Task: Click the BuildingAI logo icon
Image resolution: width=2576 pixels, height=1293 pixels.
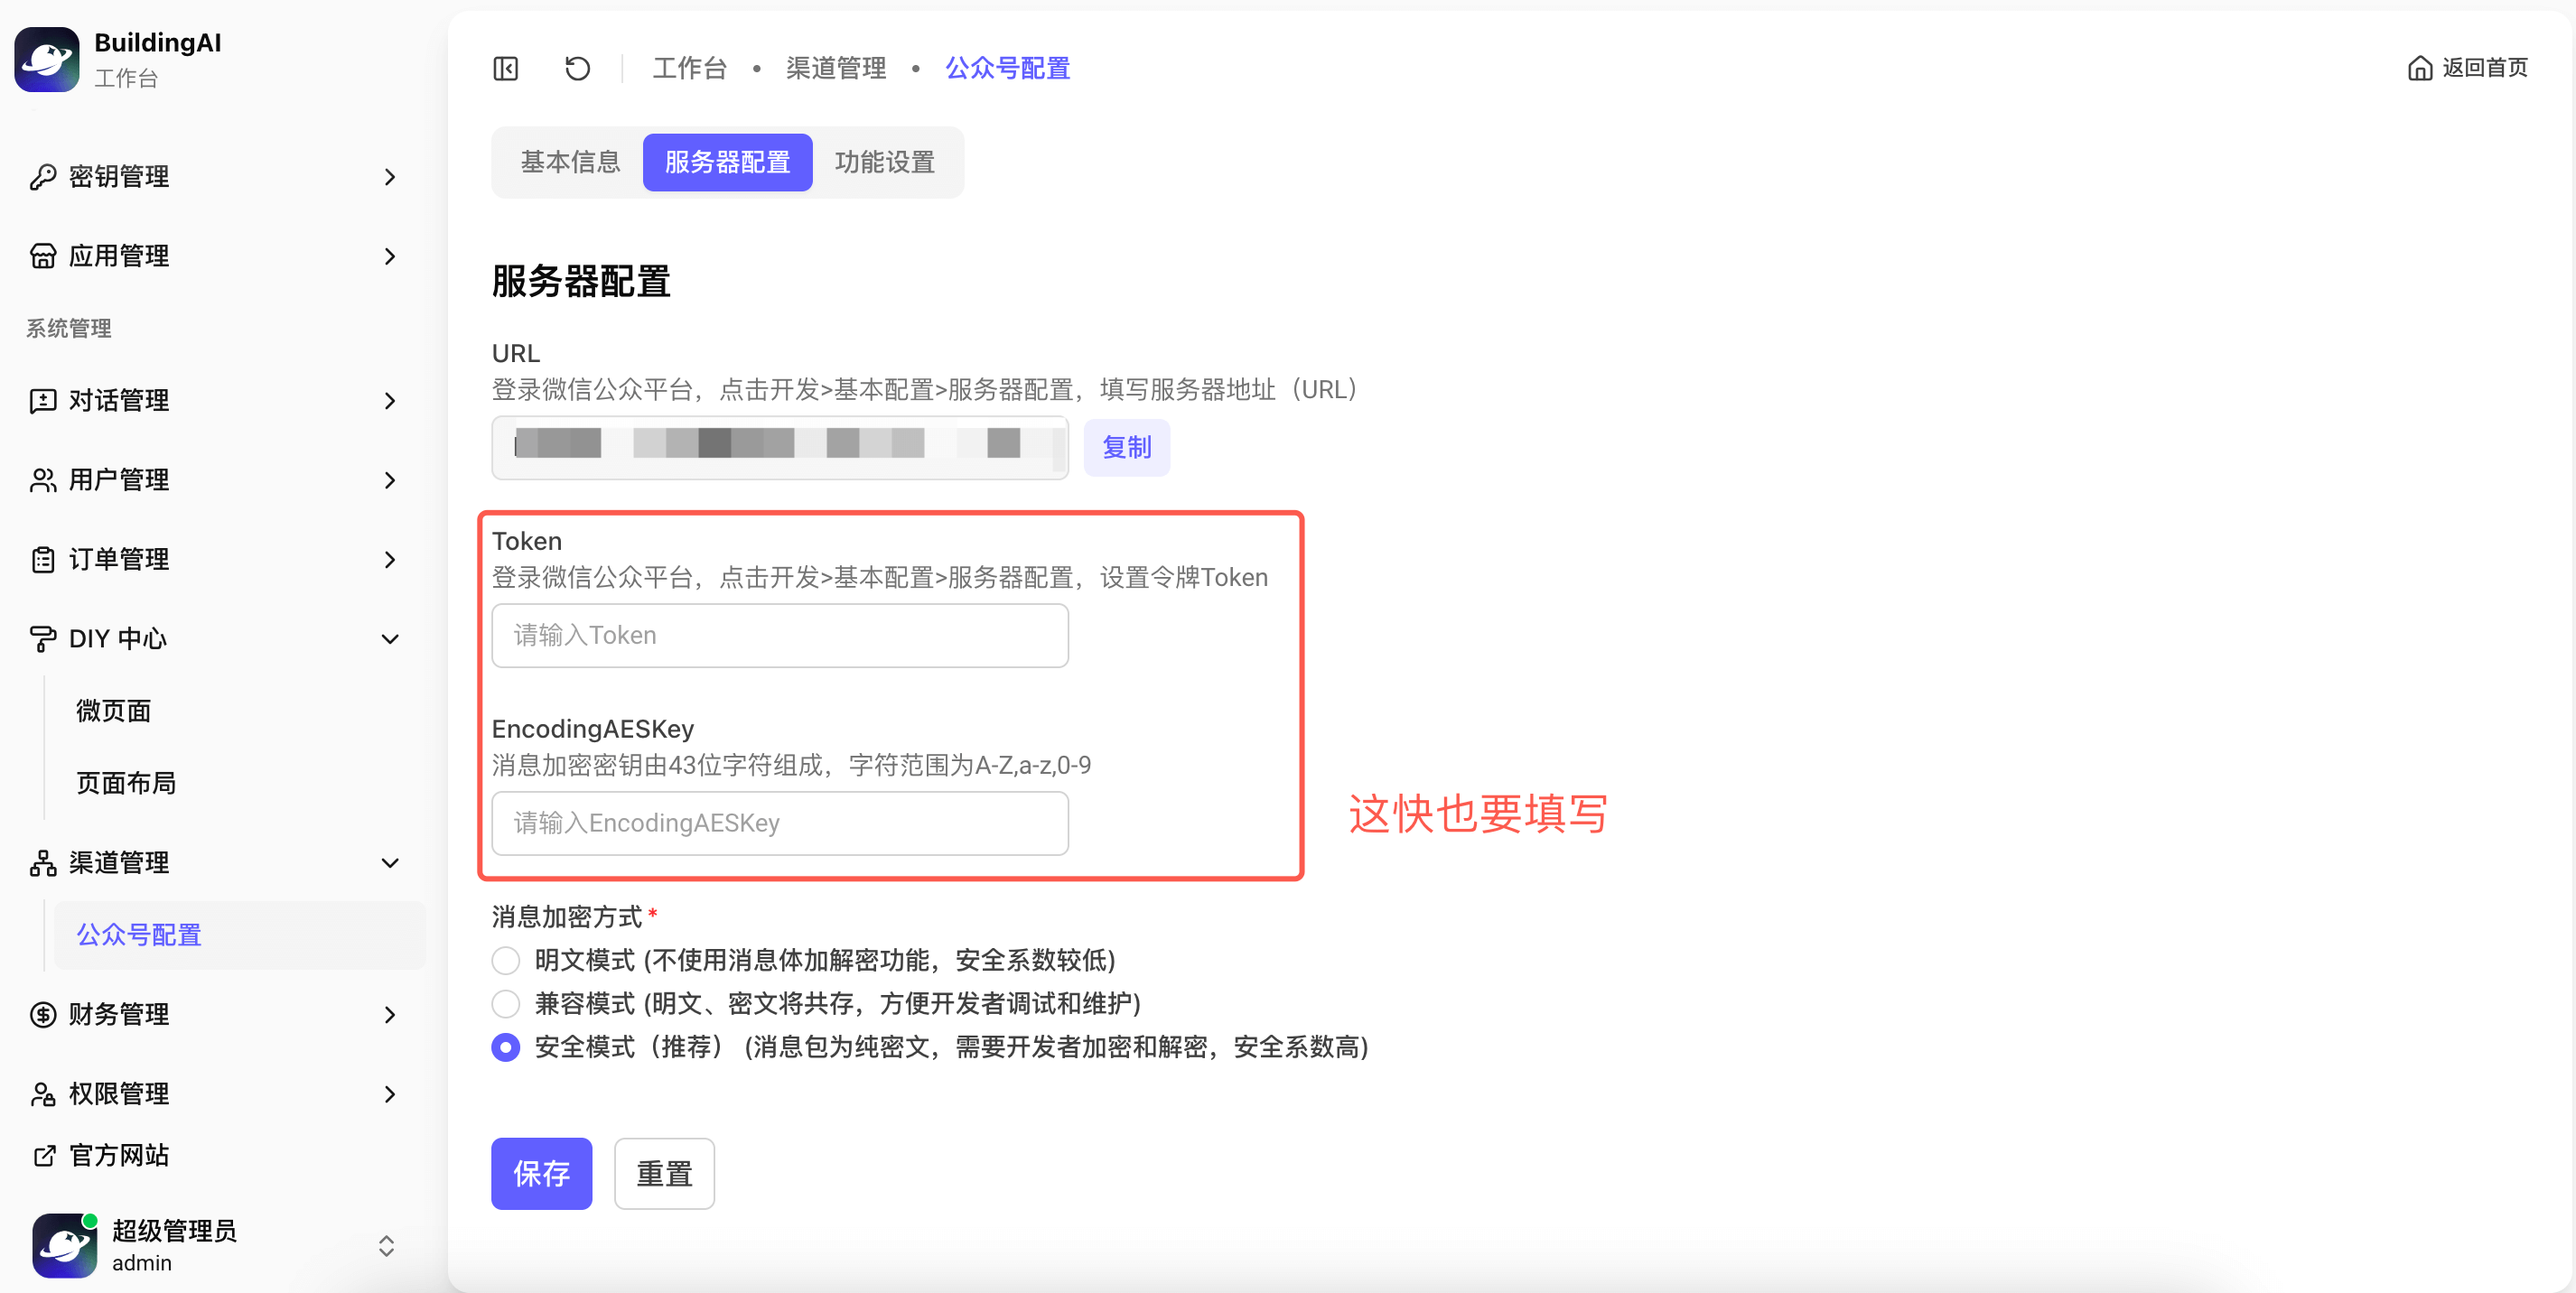Action: 47,59
